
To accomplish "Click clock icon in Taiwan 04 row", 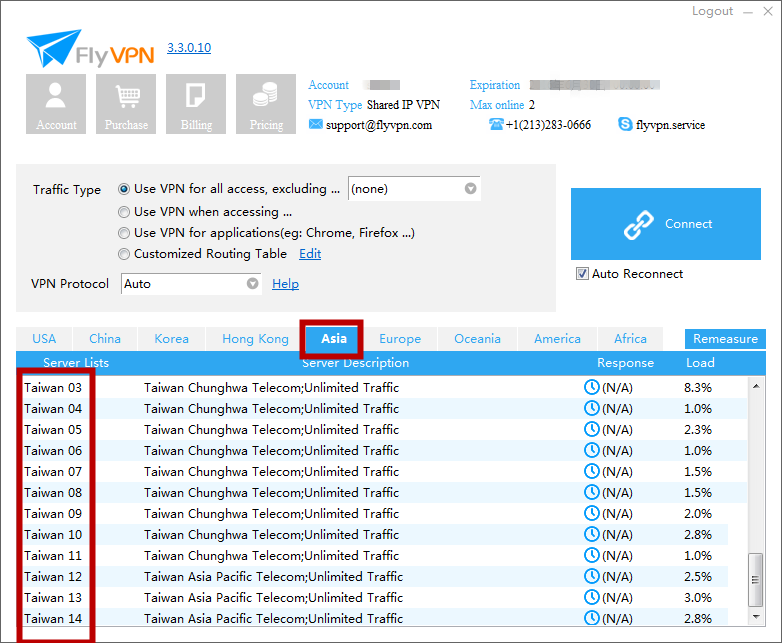I will click(x=591, y=408).
